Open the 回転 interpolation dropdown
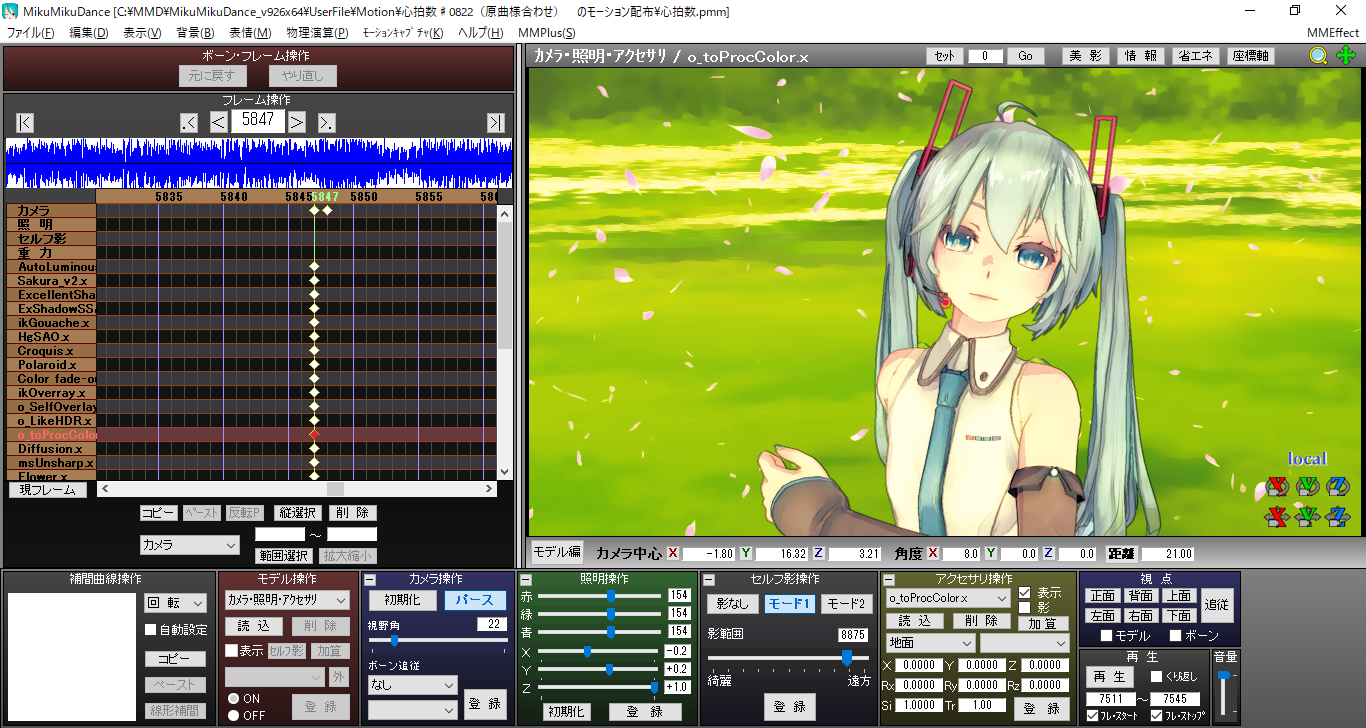This screenshot has height=728, width=1366. coord(175,603)
